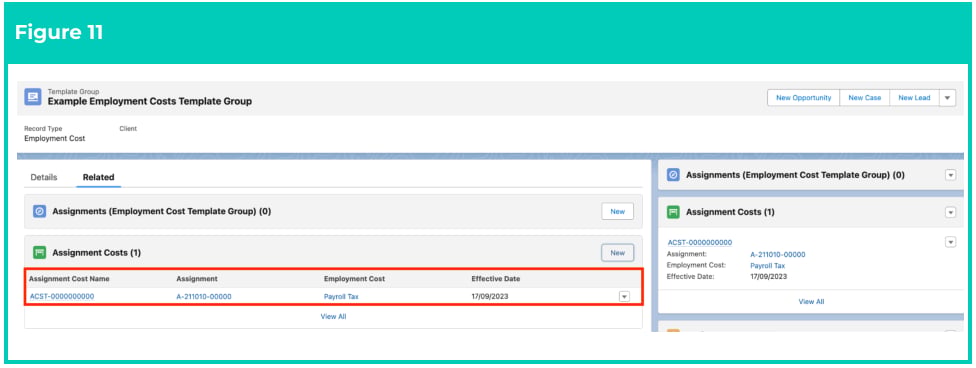Open dropdown next to sidebar ACST-0000000000 record
The image size is (976, 368).
coord(950,242)
